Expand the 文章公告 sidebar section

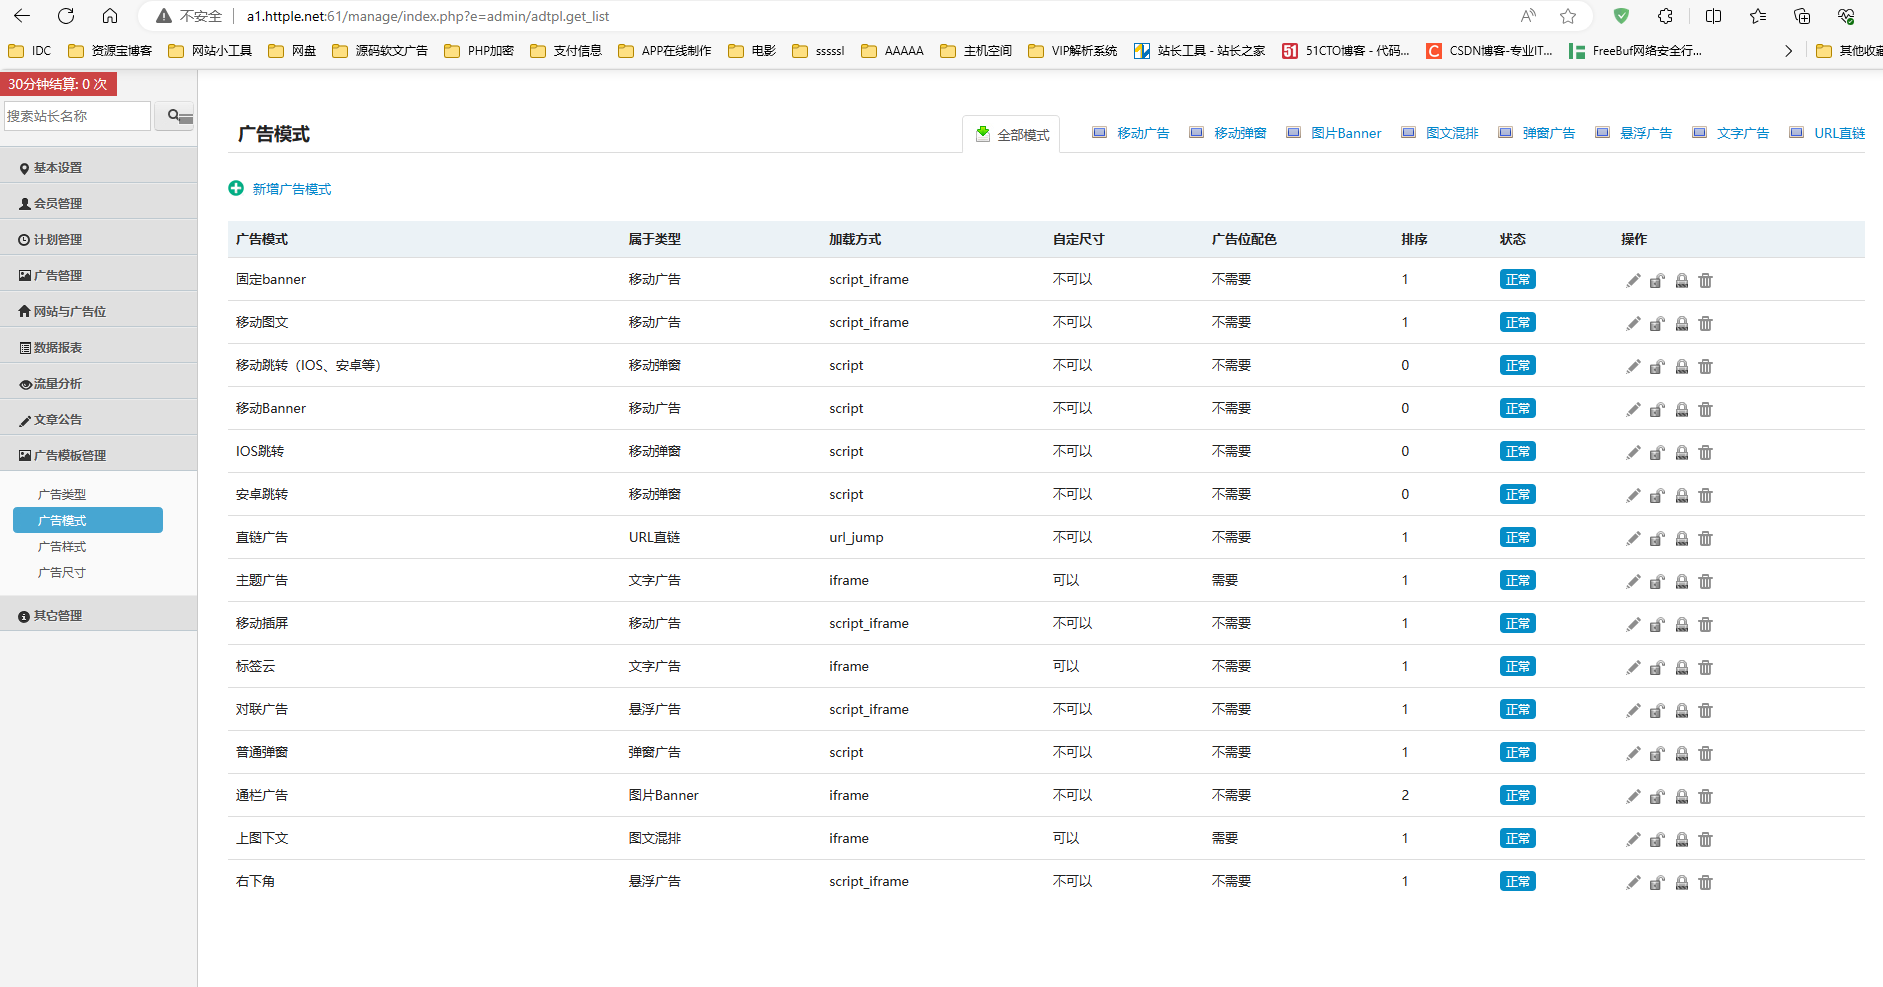point(98,419)
